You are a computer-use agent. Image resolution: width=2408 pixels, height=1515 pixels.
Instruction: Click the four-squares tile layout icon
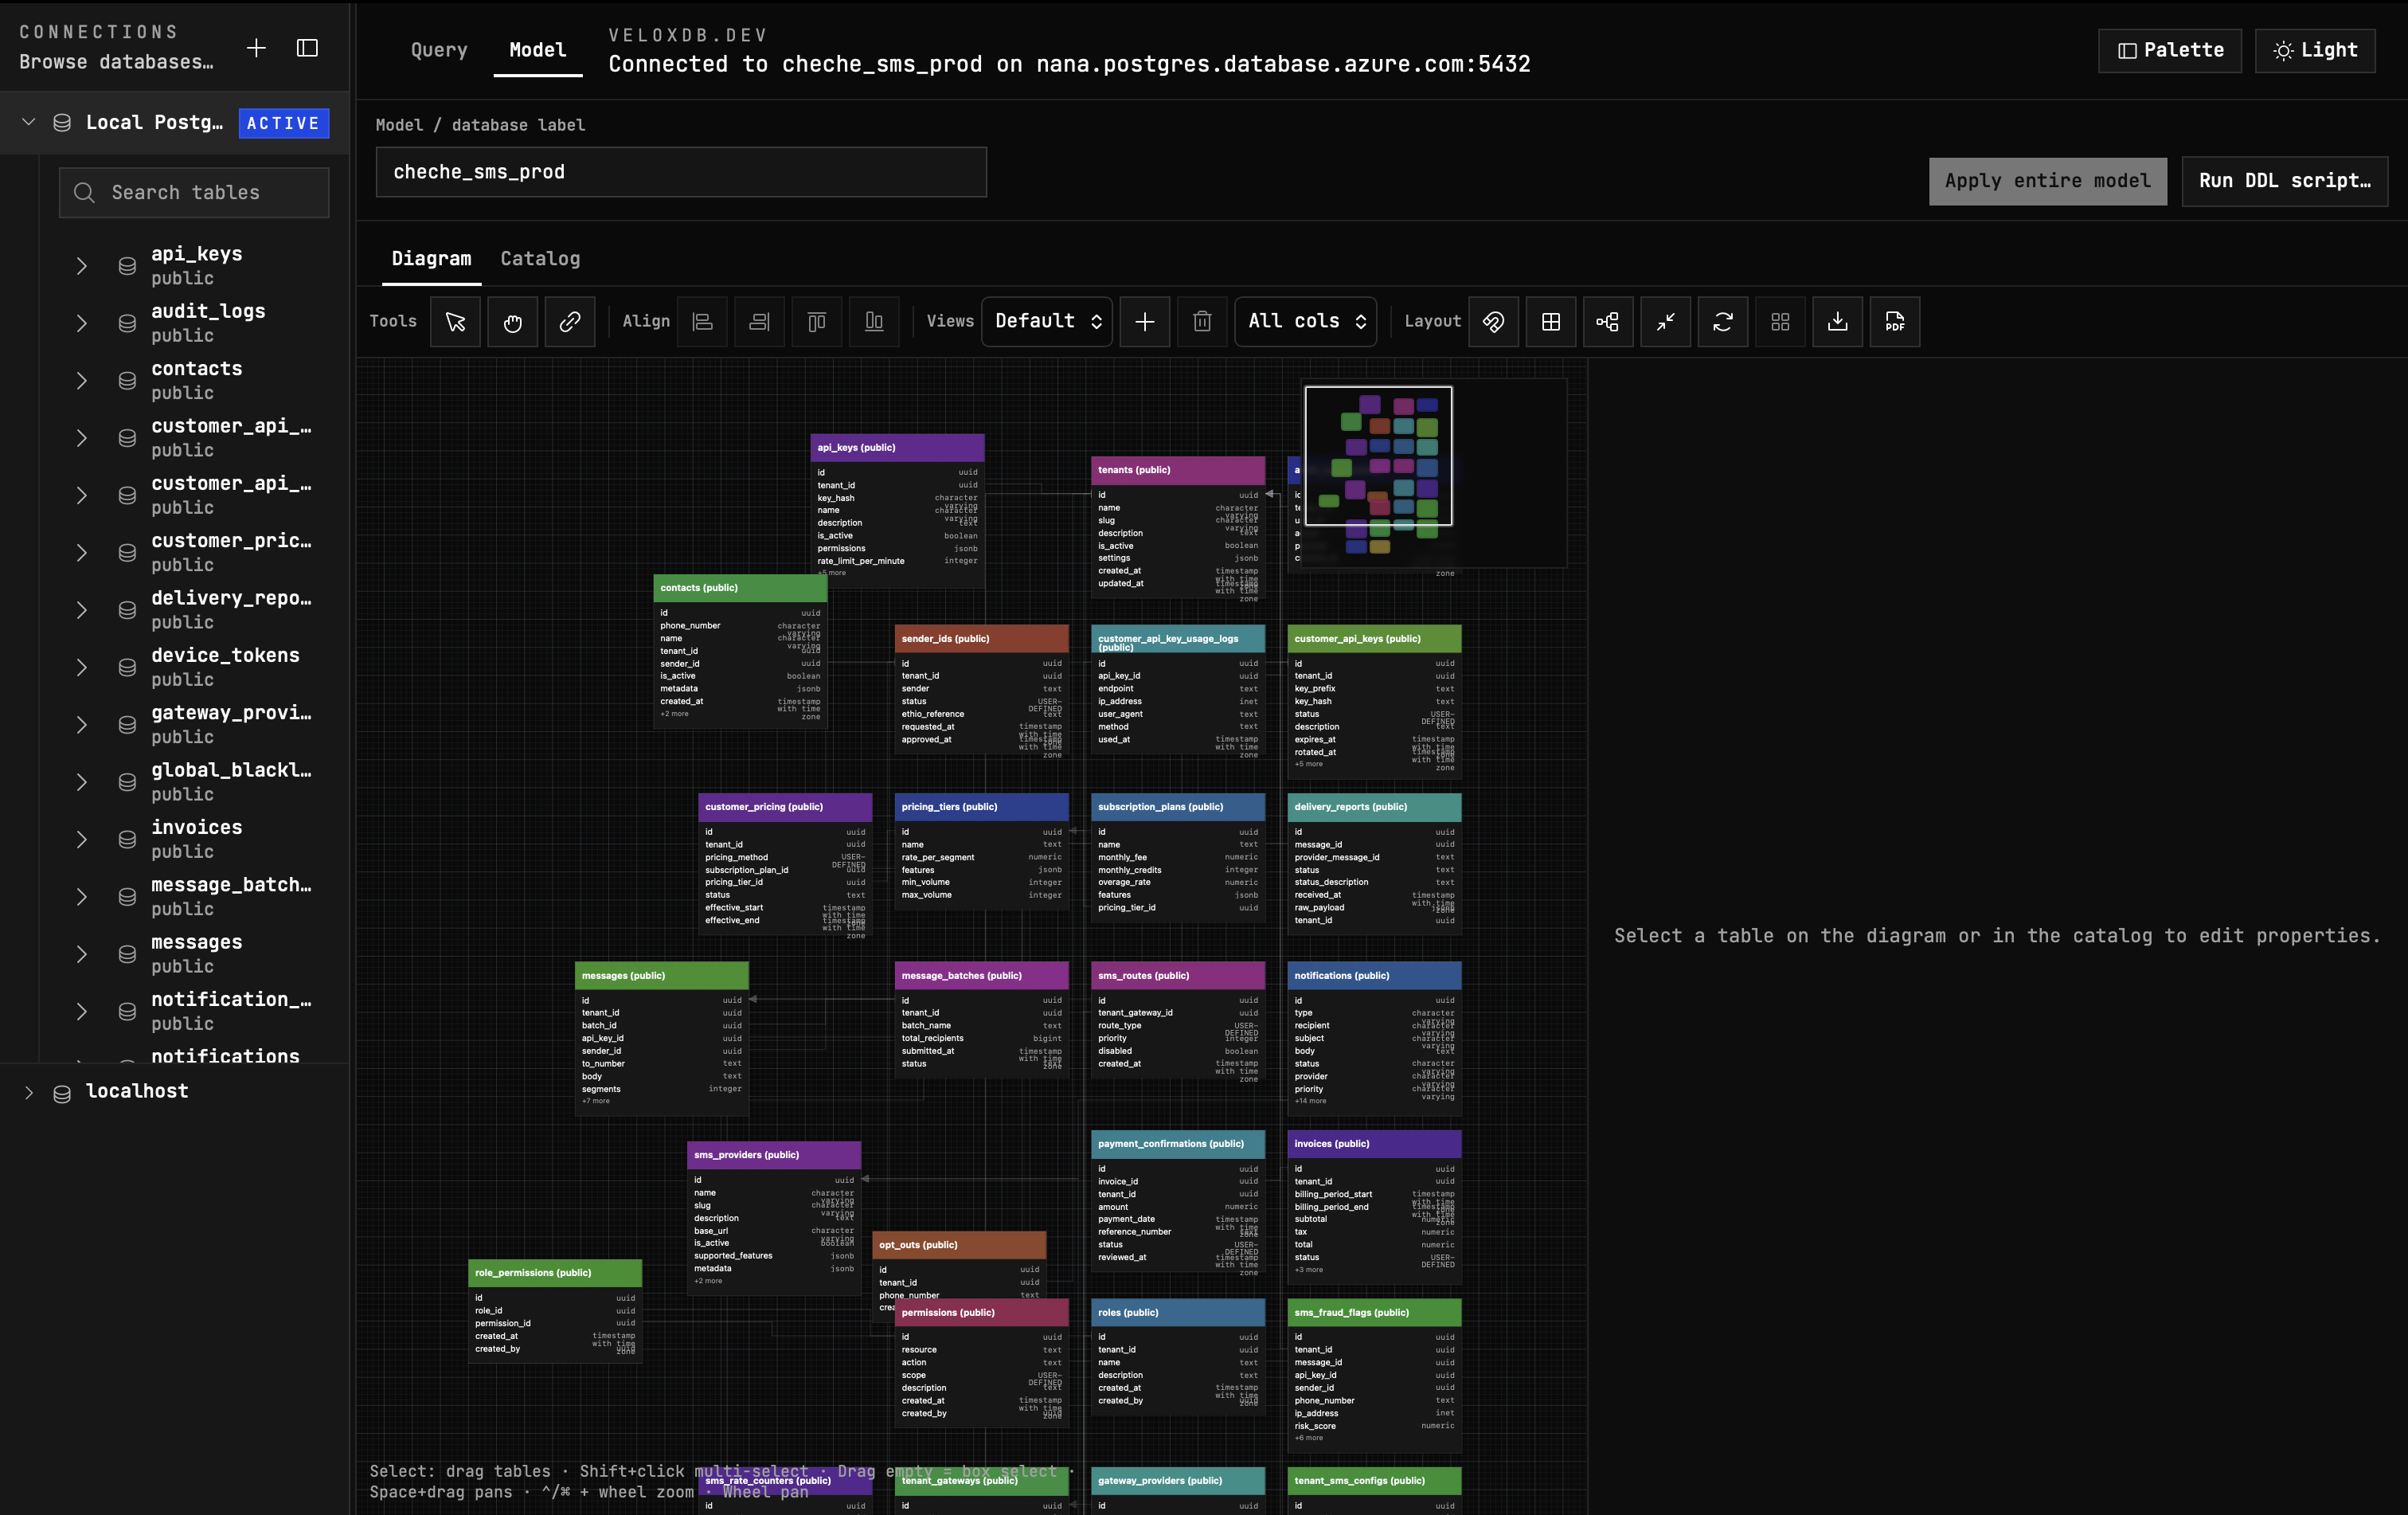[x=1780, y=322]
